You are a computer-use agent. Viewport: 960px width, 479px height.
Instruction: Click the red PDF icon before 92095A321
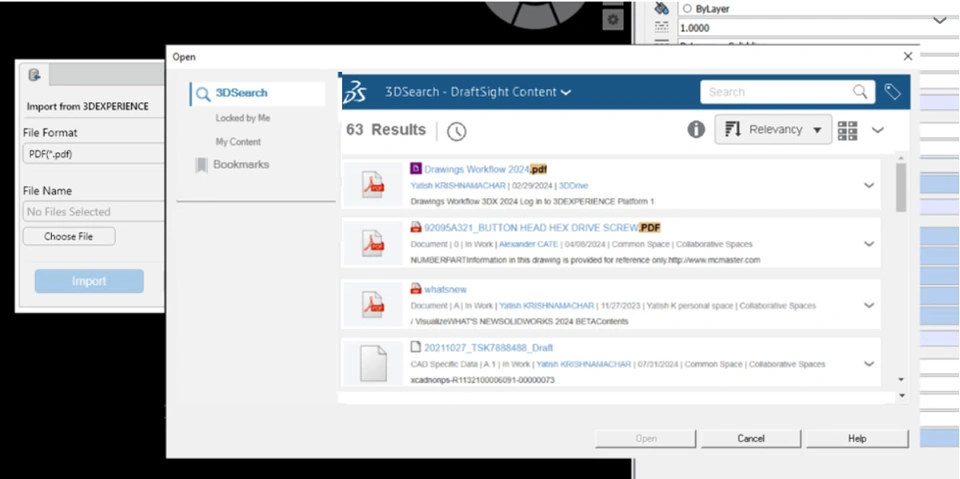416,227
